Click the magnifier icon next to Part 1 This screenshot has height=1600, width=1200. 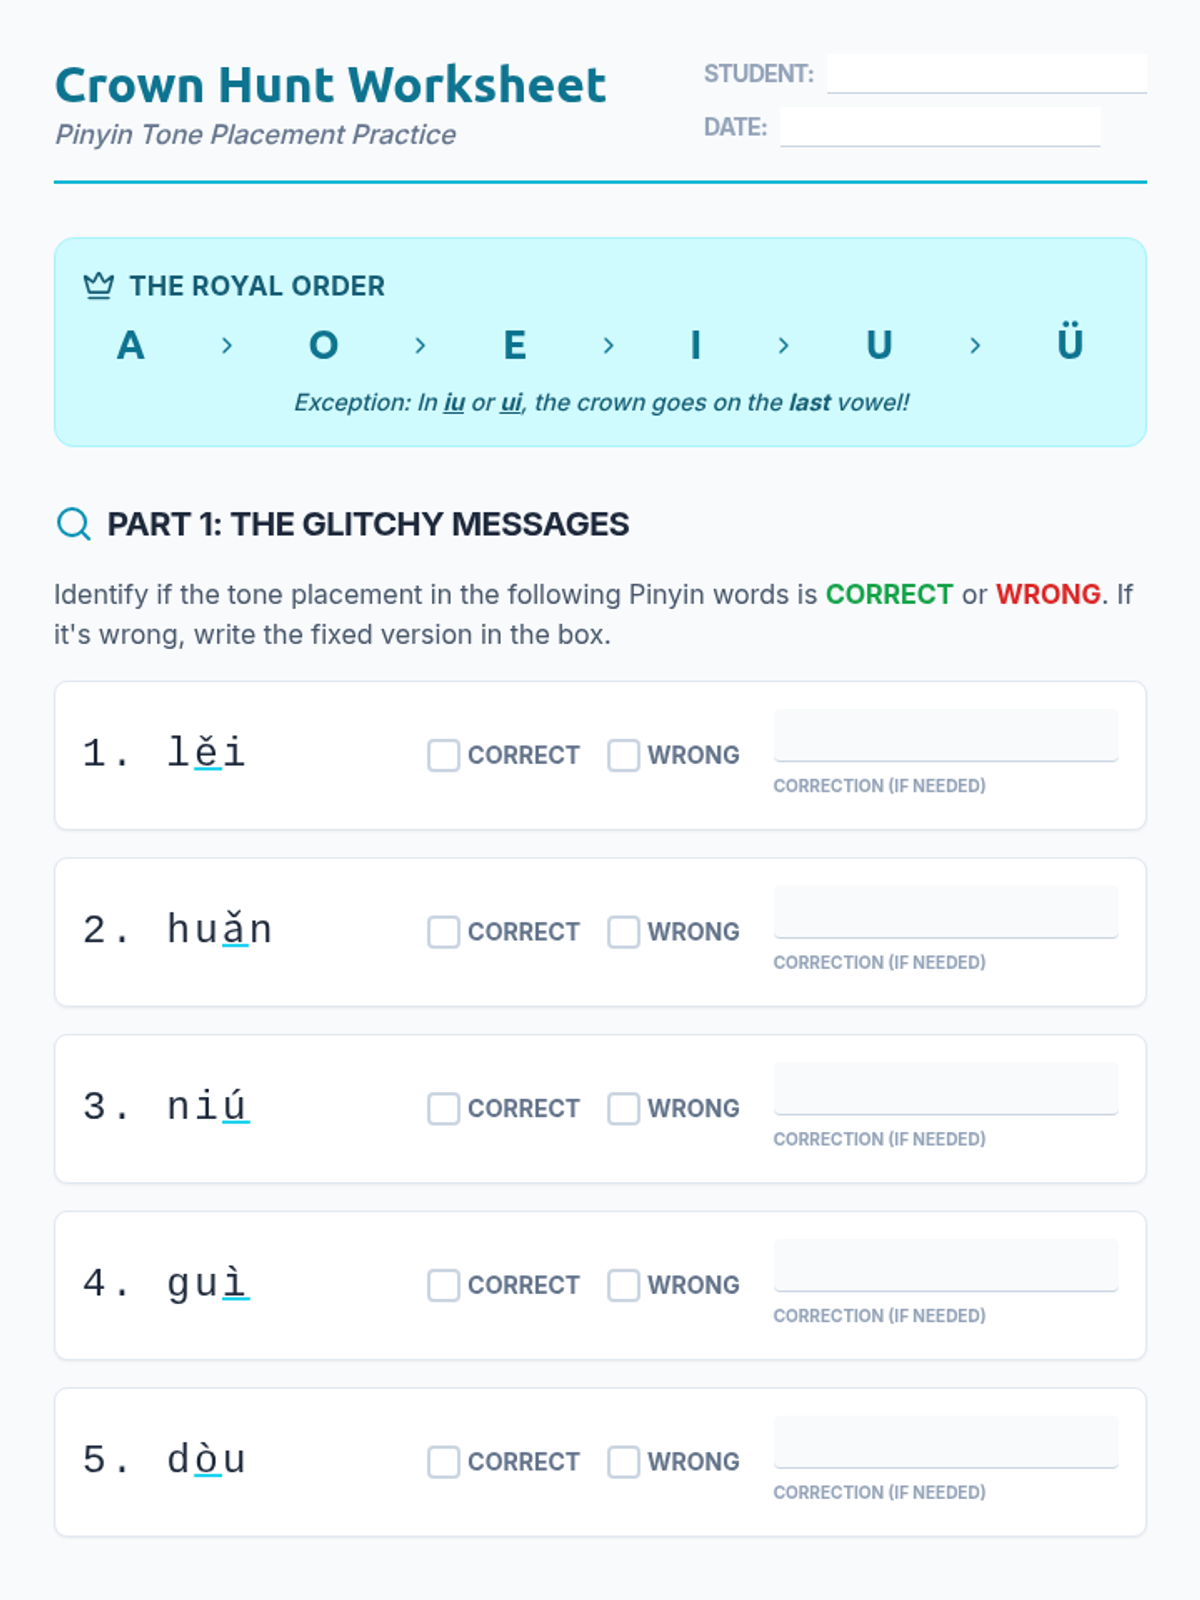point(74,523)
